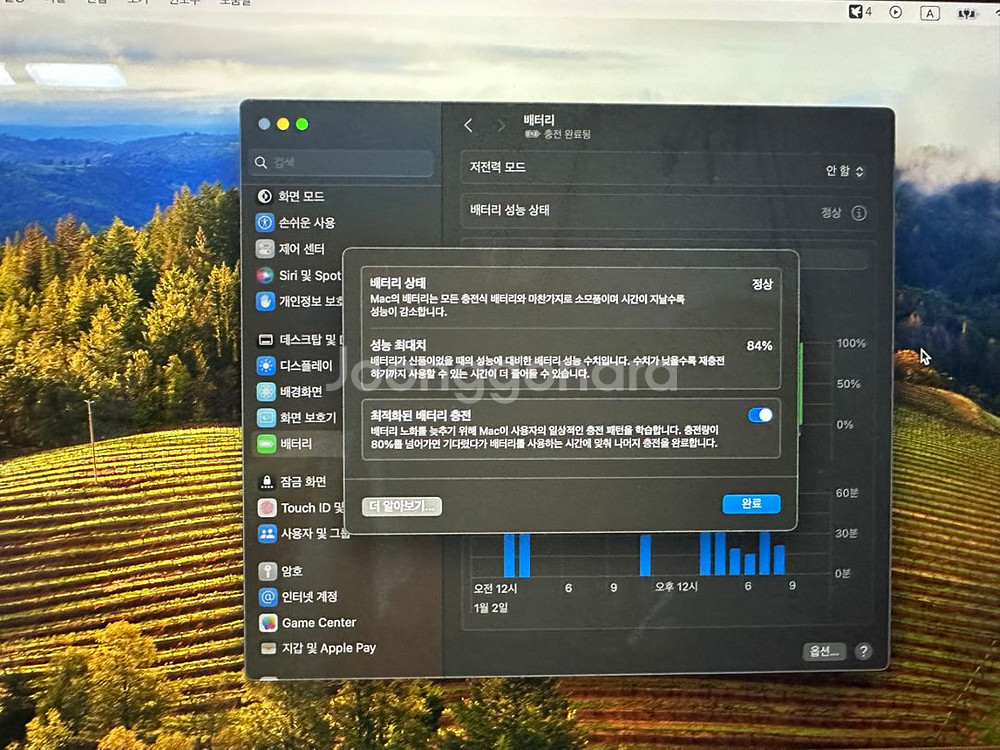
Task: Click 저전력 모드 row label
Action: click(x=497, y=167)
